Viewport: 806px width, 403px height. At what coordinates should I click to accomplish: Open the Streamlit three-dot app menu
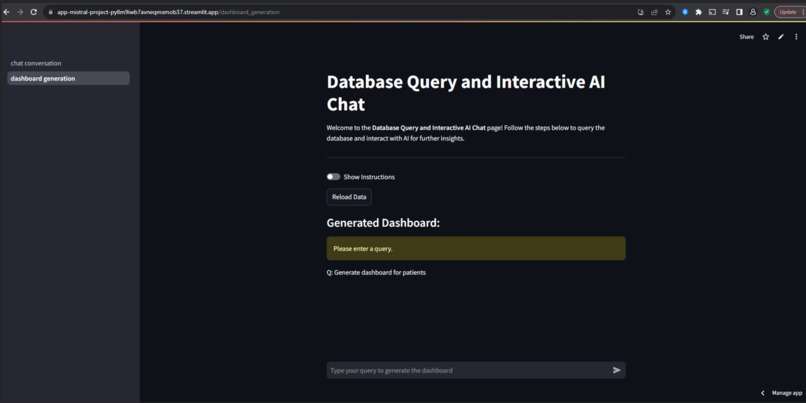point(796,37)
